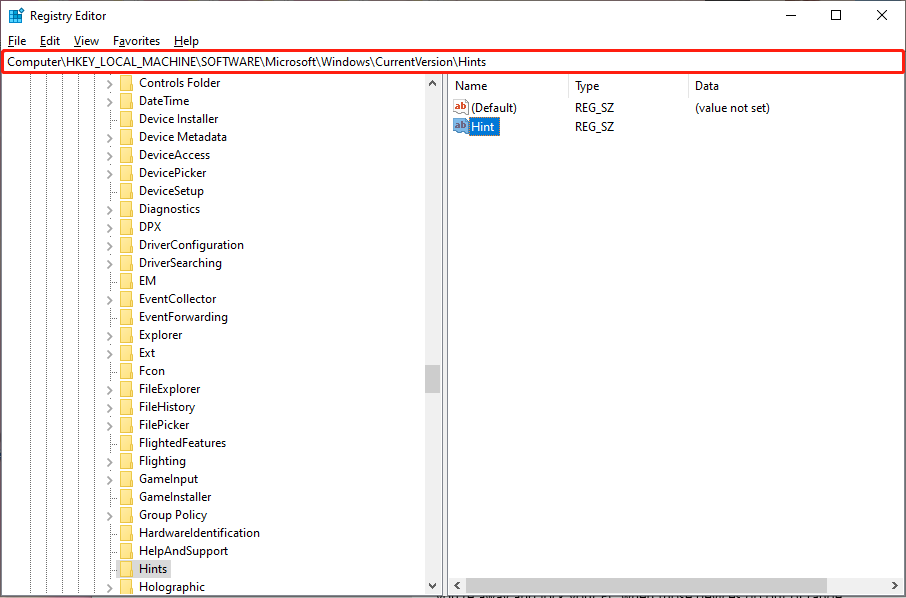Open the View menu
This screenshot has height=598, width=906.
(86, 41)
